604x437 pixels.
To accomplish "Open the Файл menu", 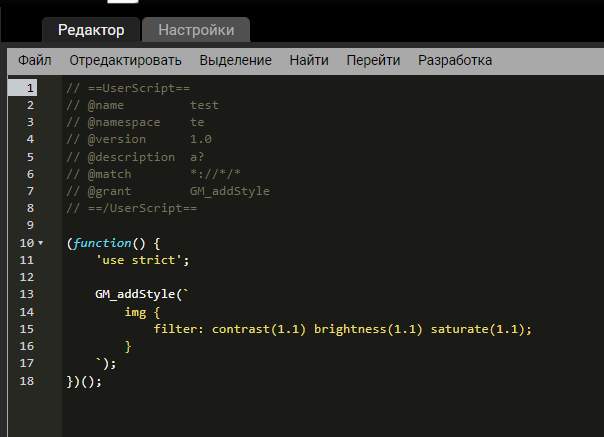I will (x=35, y=61).
